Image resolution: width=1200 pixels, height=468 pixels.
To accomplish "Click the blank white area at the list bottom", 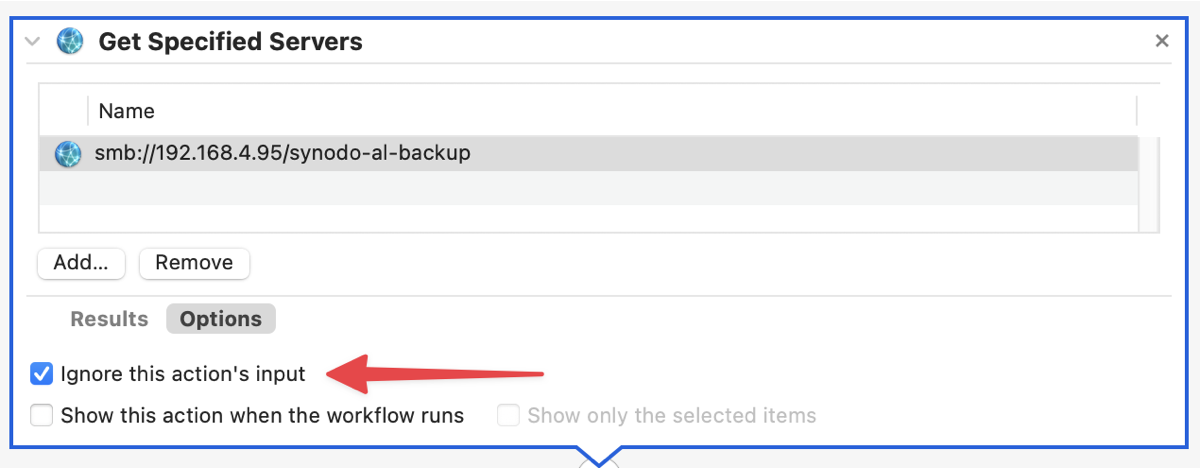I will pyautogui.click(x=588, y=219).
